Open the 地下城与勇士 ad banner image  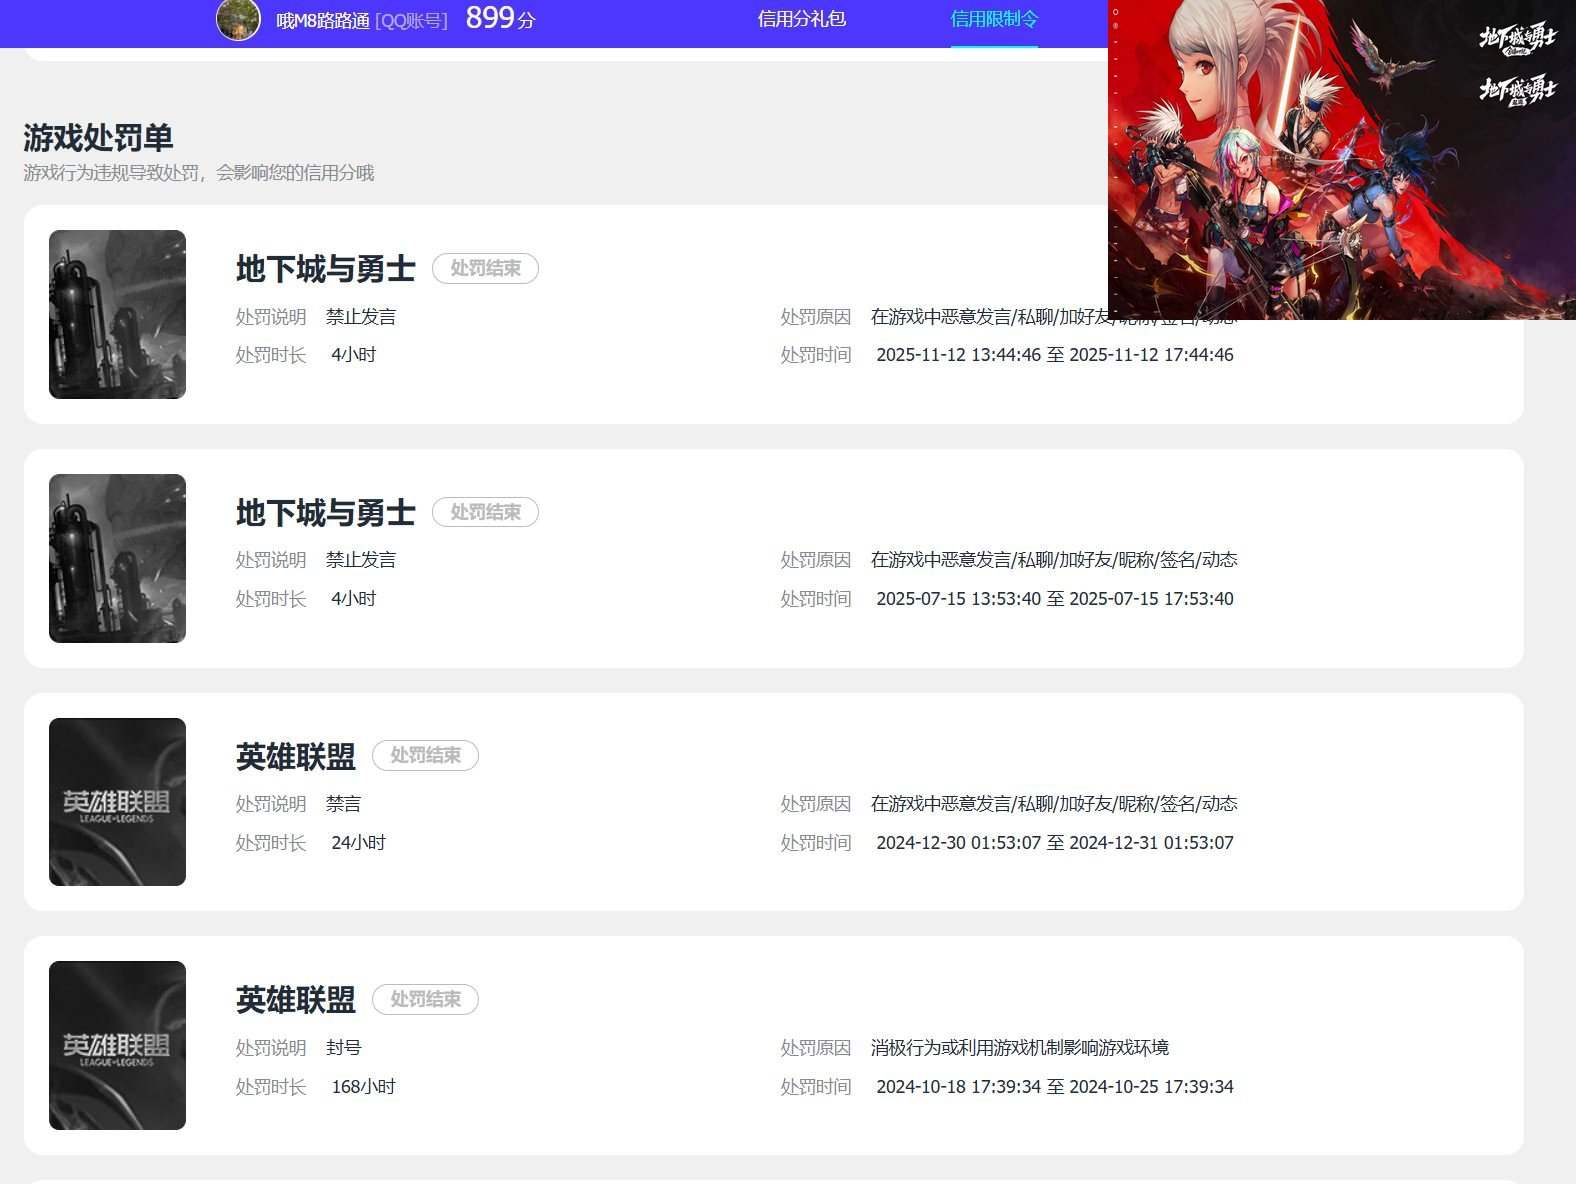click(x=1342, y=160)
